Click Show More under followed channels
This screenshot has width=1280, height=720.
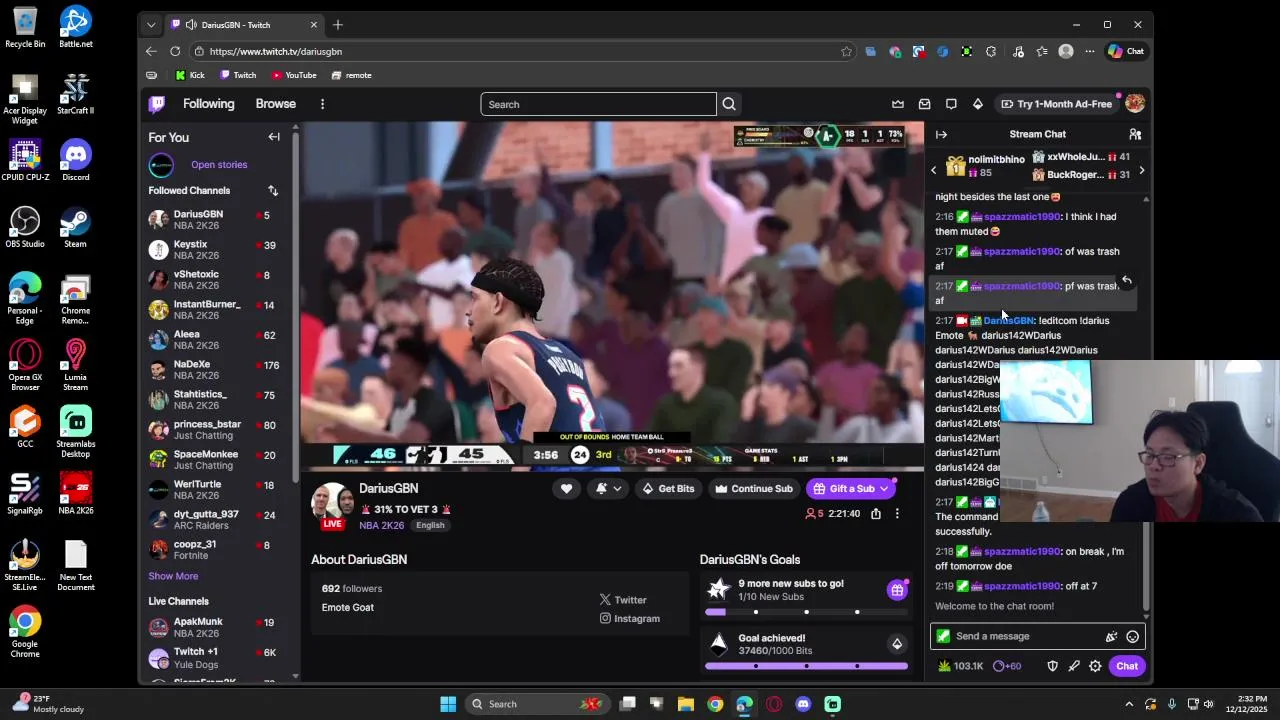coord(173,576)
